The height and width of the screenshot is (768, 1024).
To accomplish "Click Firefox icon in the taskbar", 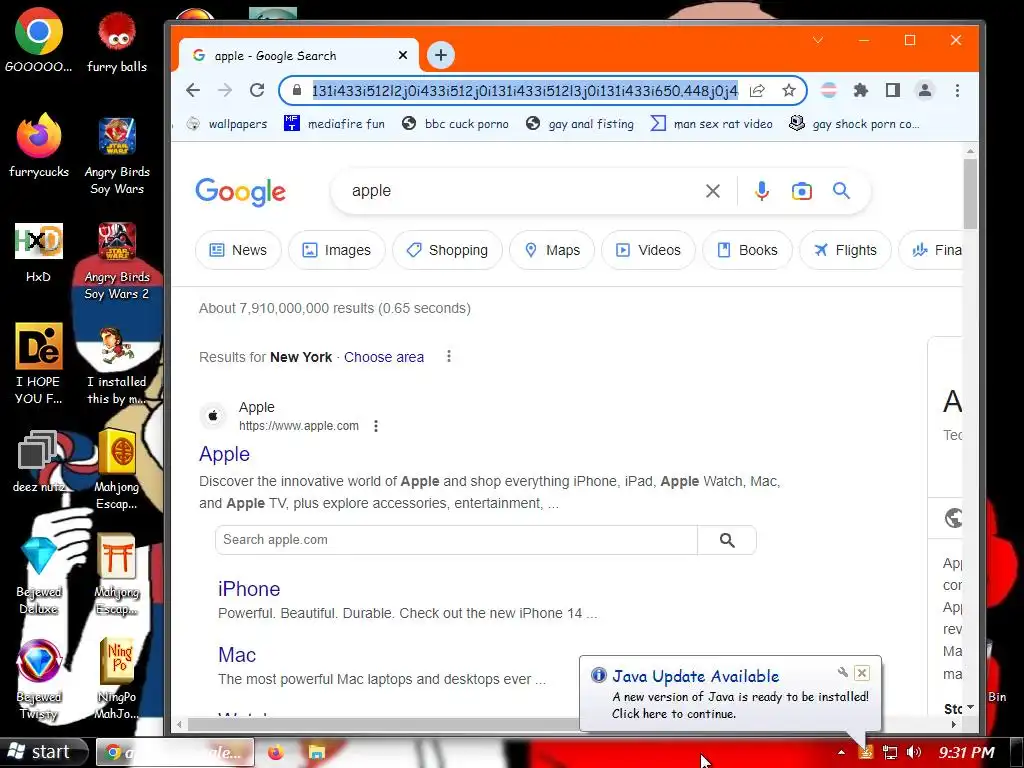I will pyautogui.click(x=276, y=752).
